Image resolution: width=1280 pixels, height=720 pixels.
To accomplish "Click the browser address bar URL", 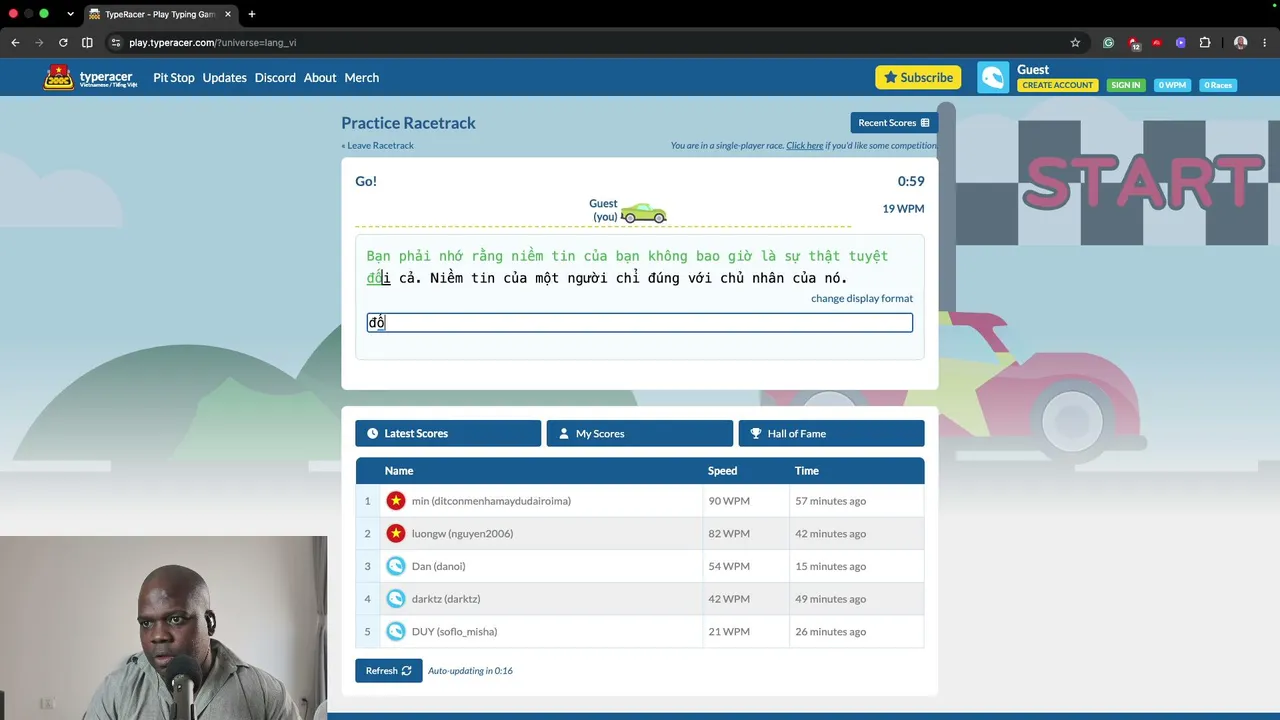I will (x=213, y=43).
